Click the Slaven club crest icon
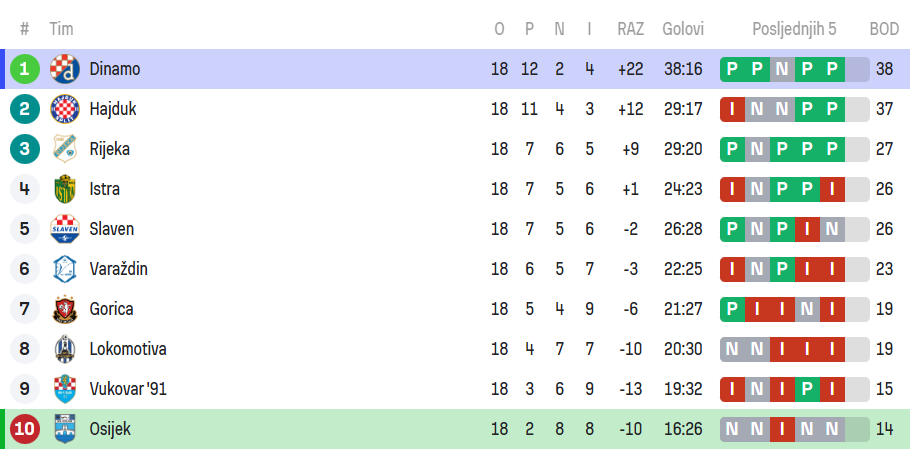This screenshot has height=450, width=910. pos(65,229)
